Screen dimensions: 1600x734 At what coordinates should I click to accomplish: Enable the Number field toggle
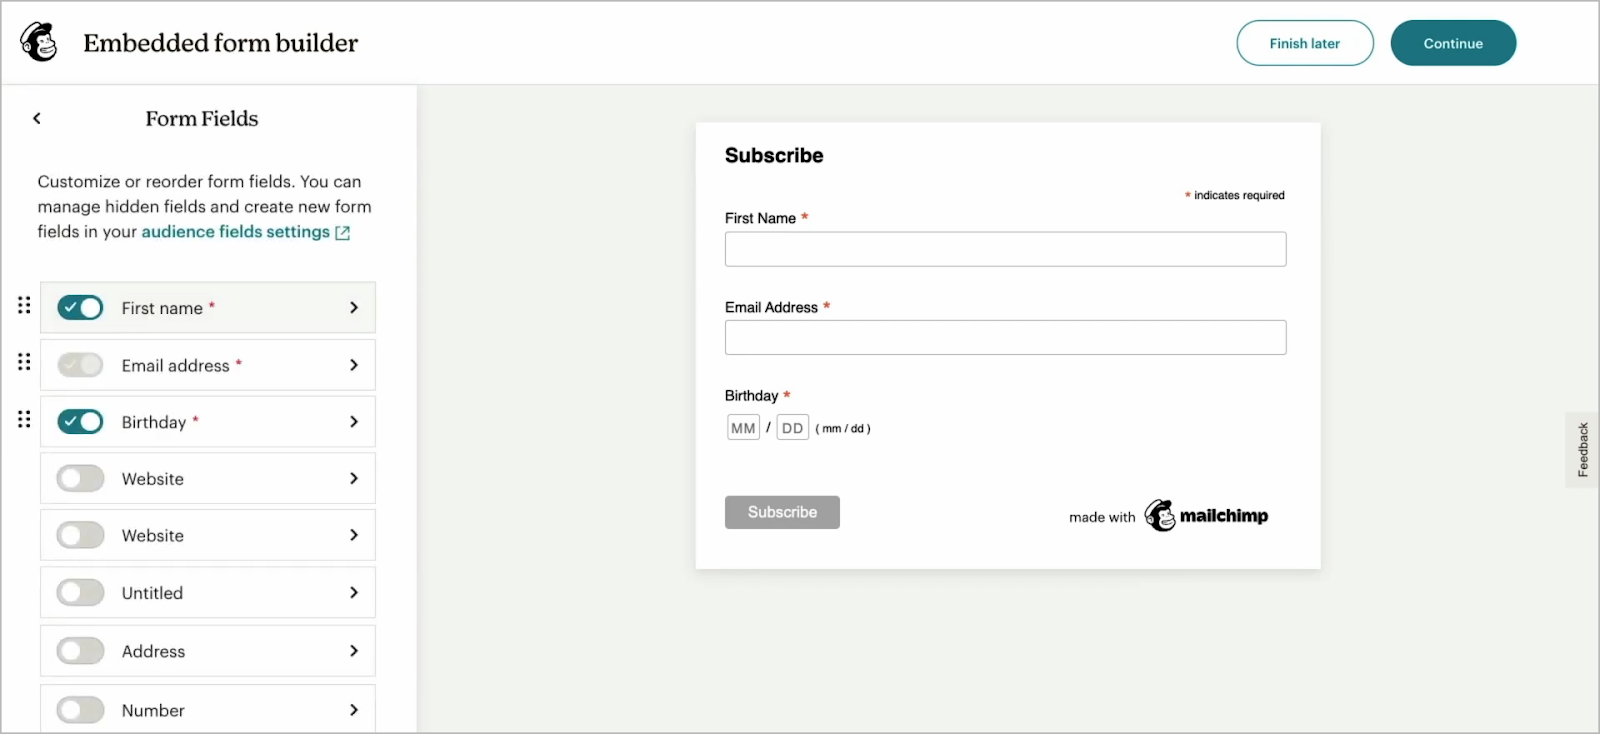pyautogui.click(x=80, y=709)
